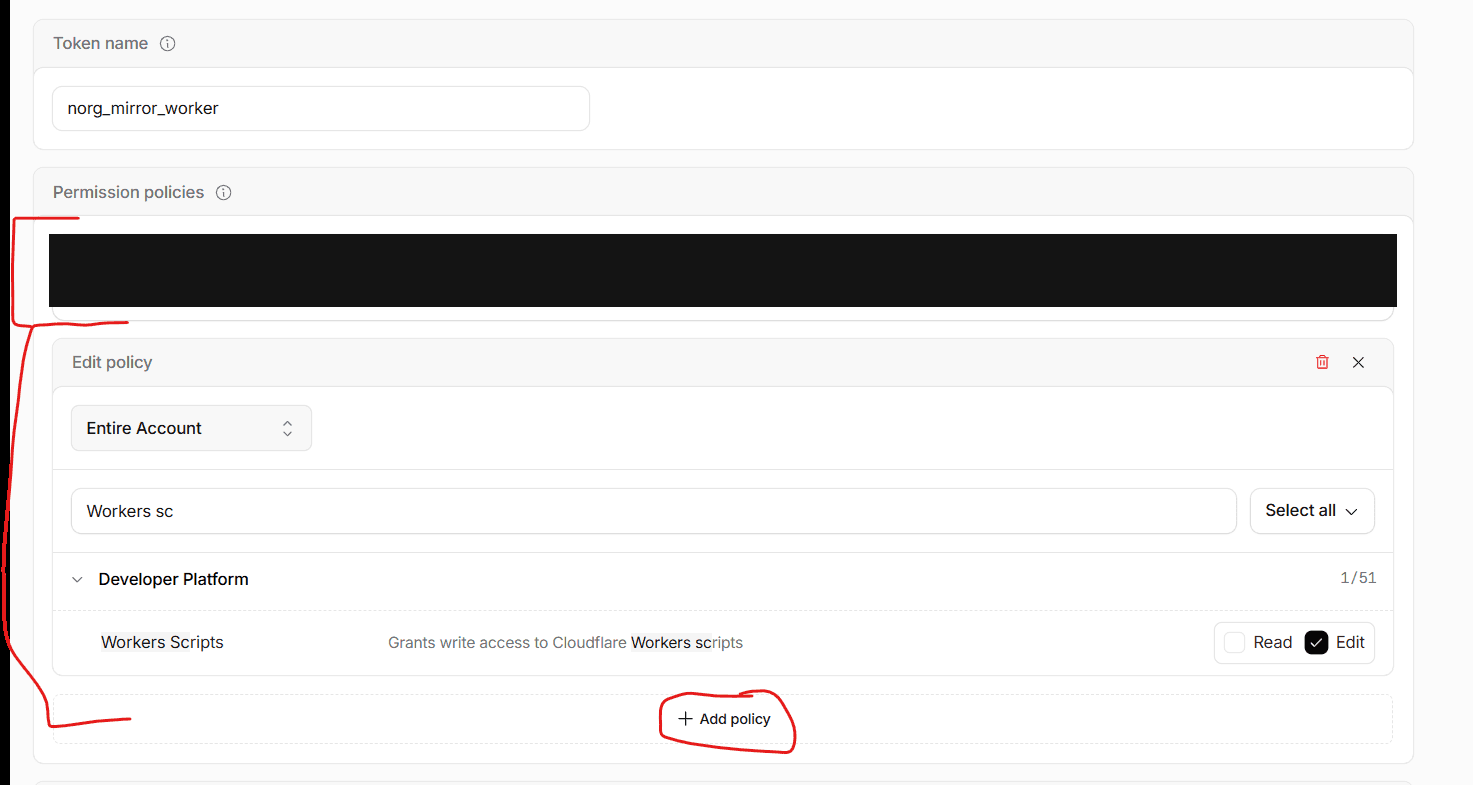This screenshot has height=785, width=1473.
Task: Click the info icon beside Token name
Action: [x=168, y=44]
